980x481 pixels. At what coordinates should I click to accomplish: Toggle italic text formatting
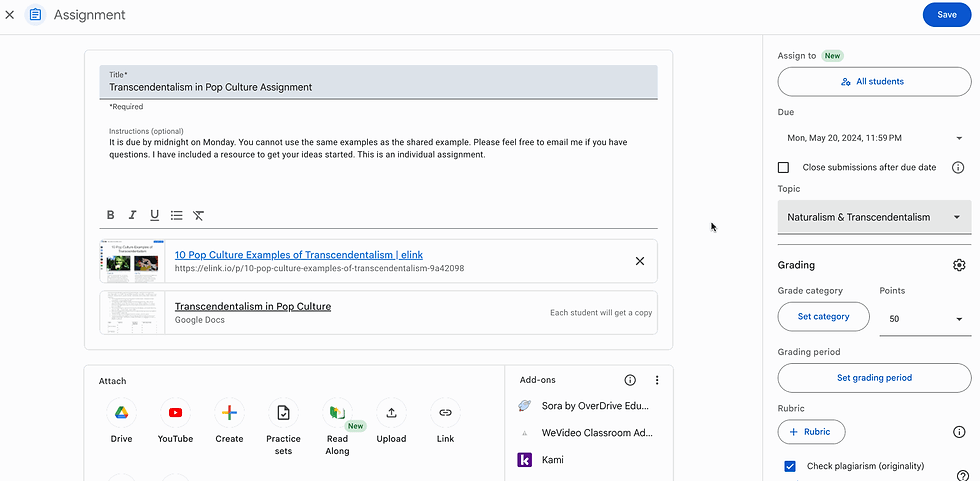132,215
